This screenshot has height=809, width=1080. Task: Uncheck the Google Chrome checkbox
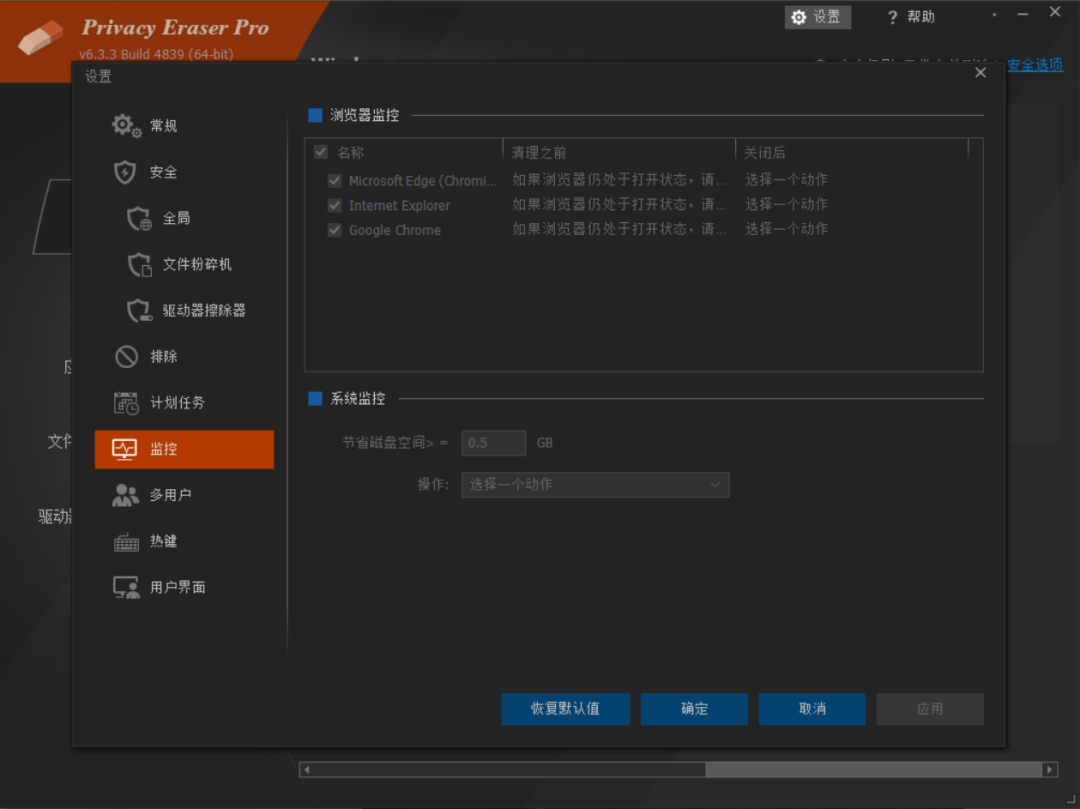(x=335, y=231)
